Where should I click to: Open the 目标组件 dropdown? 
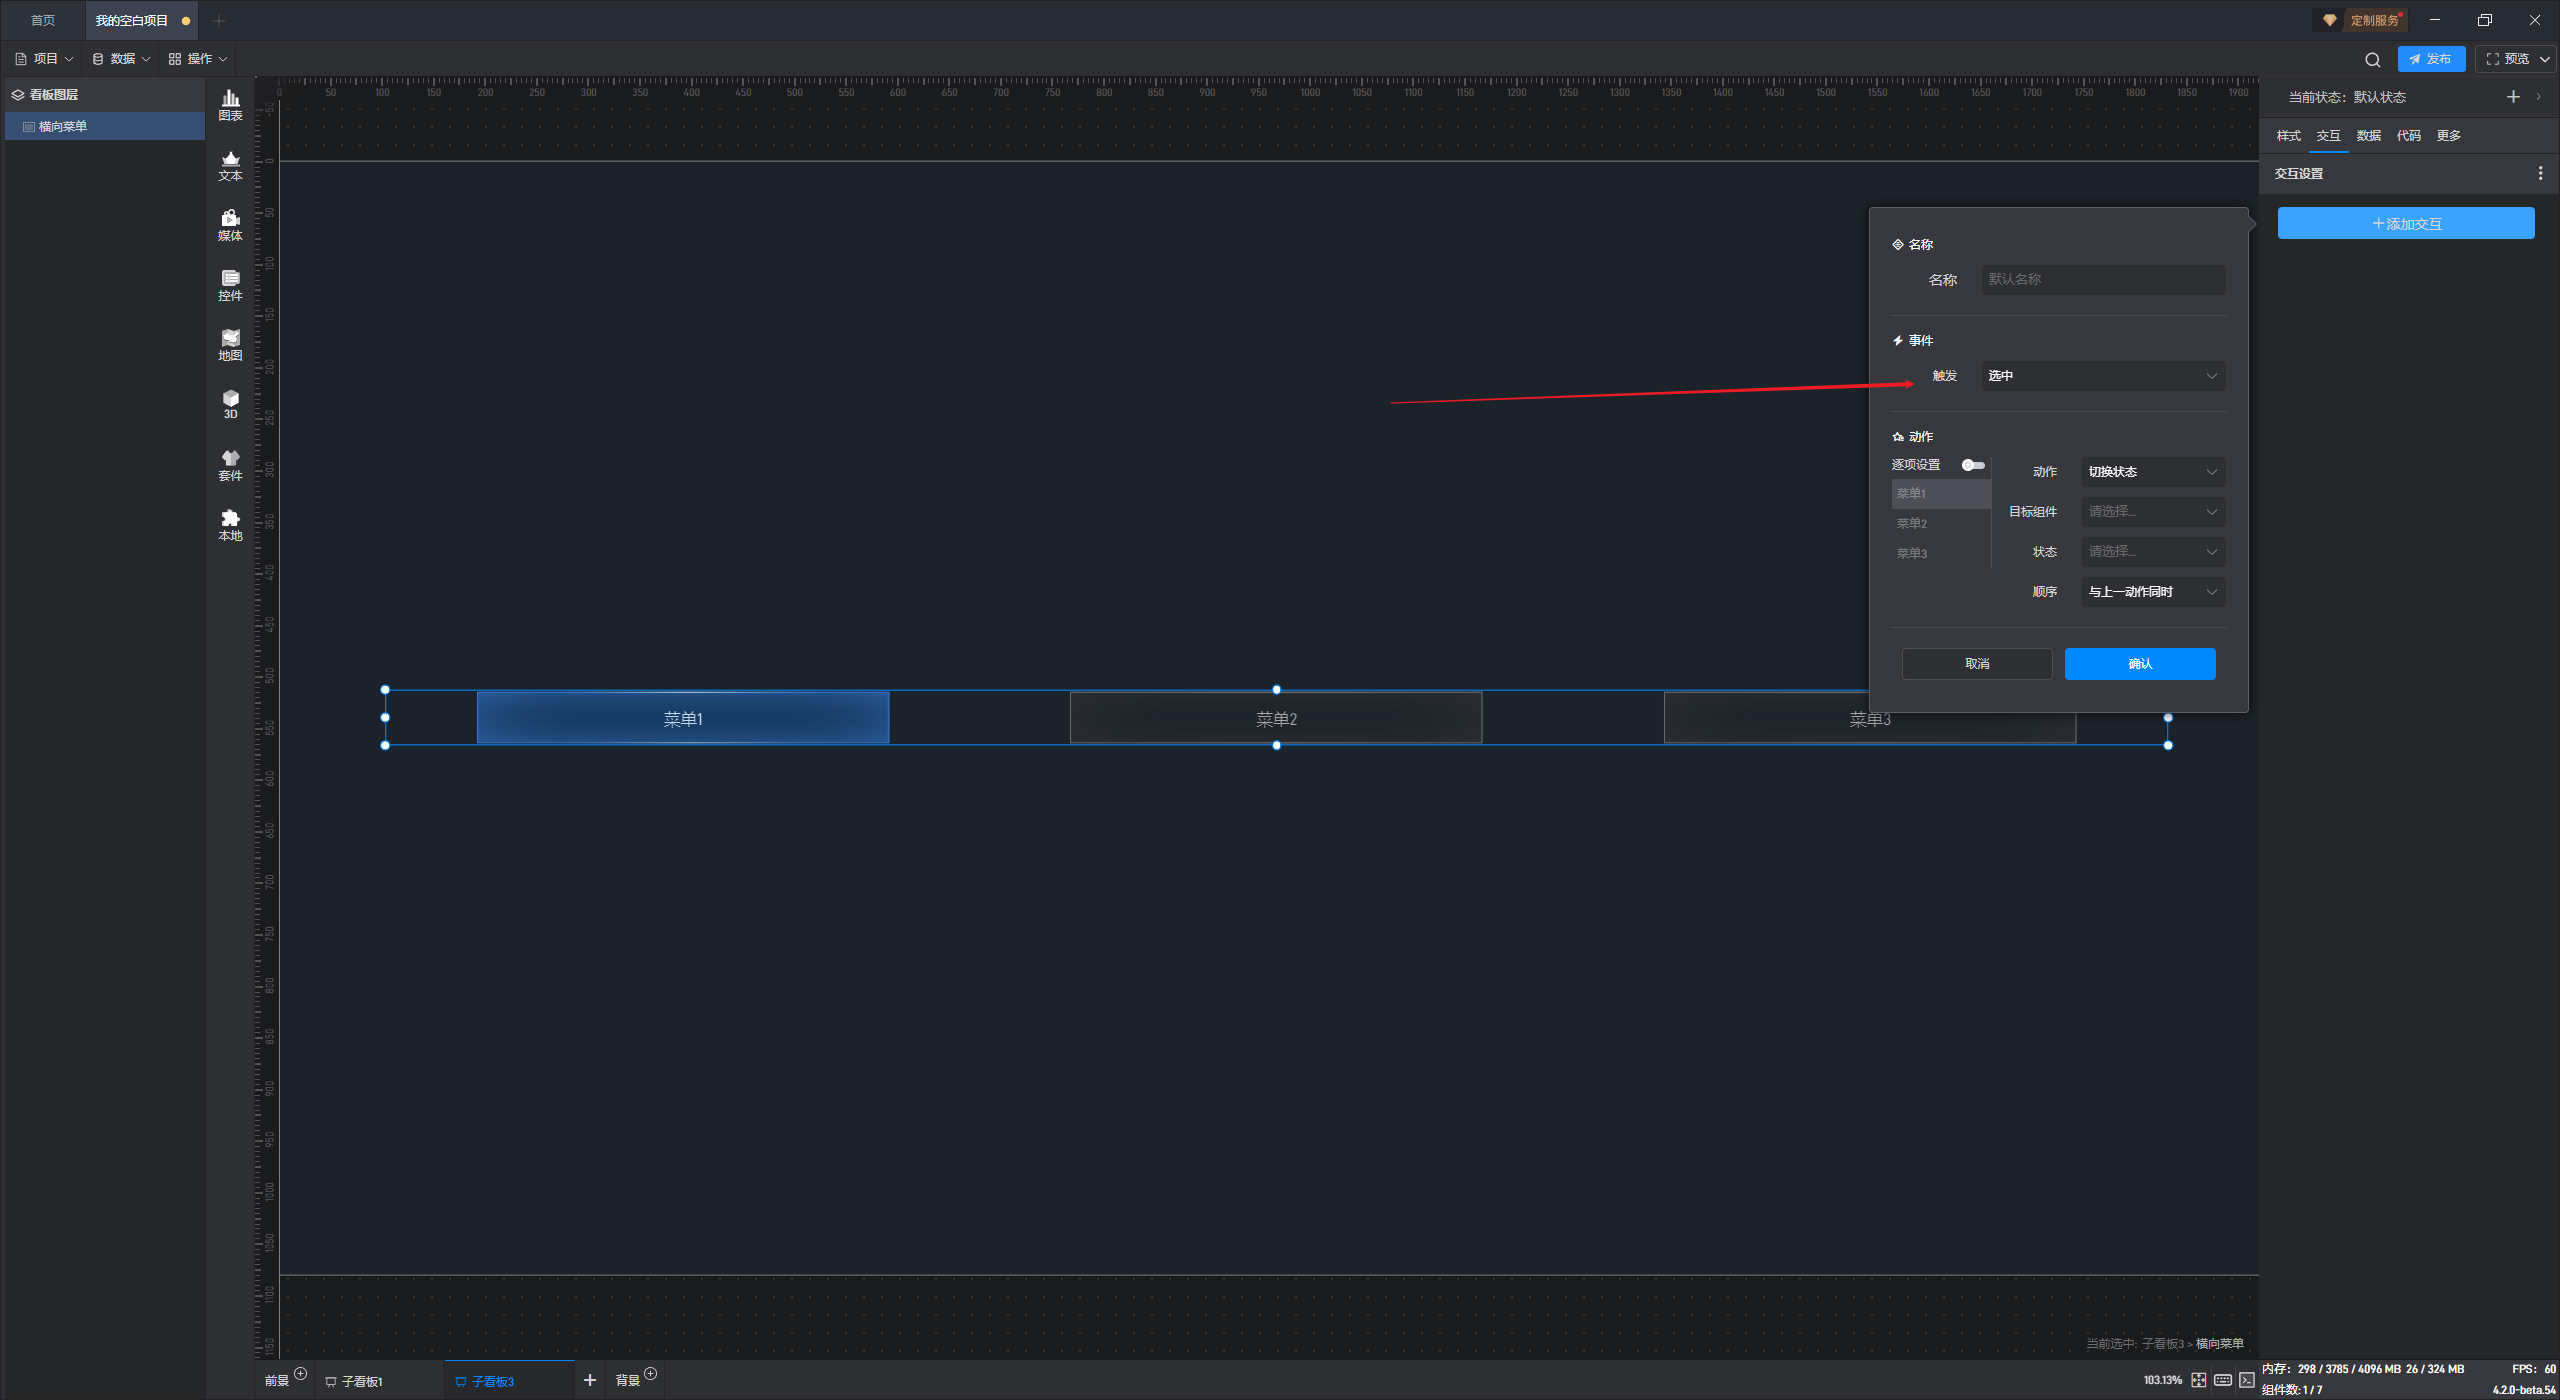point(2152,512)
